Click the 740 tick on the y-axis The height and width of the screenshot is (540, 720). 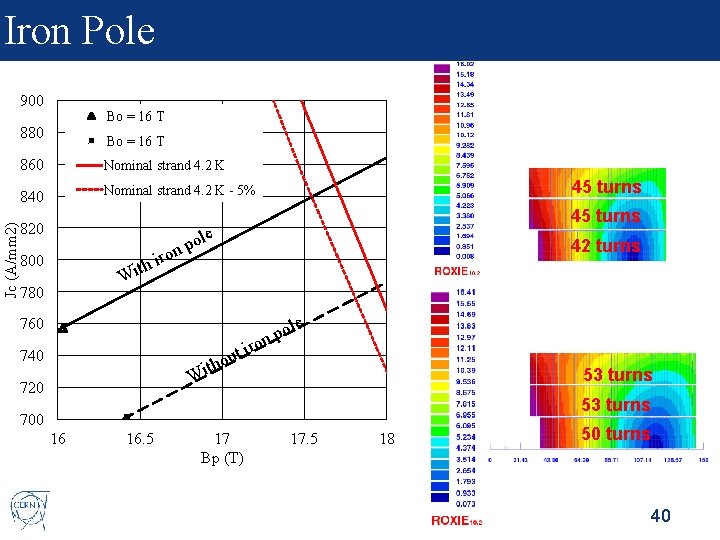tap(32, 355)
